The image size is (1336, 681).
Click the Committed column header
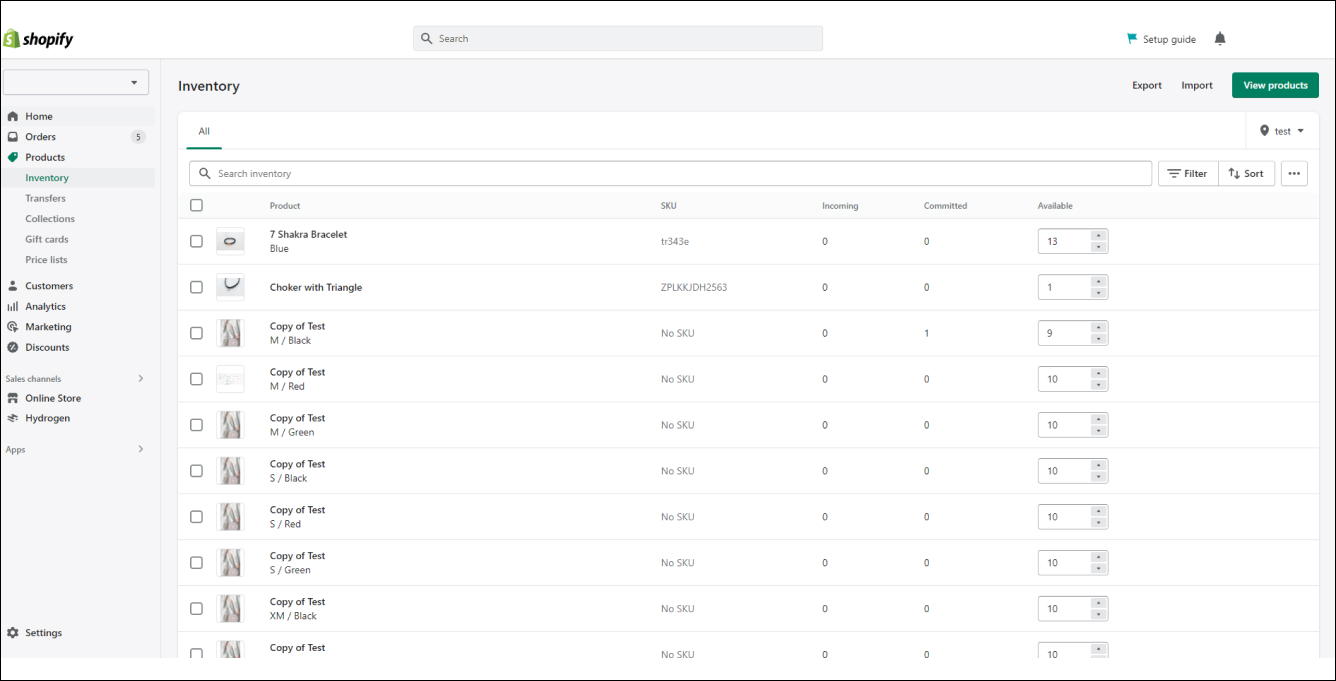(945, 206)
